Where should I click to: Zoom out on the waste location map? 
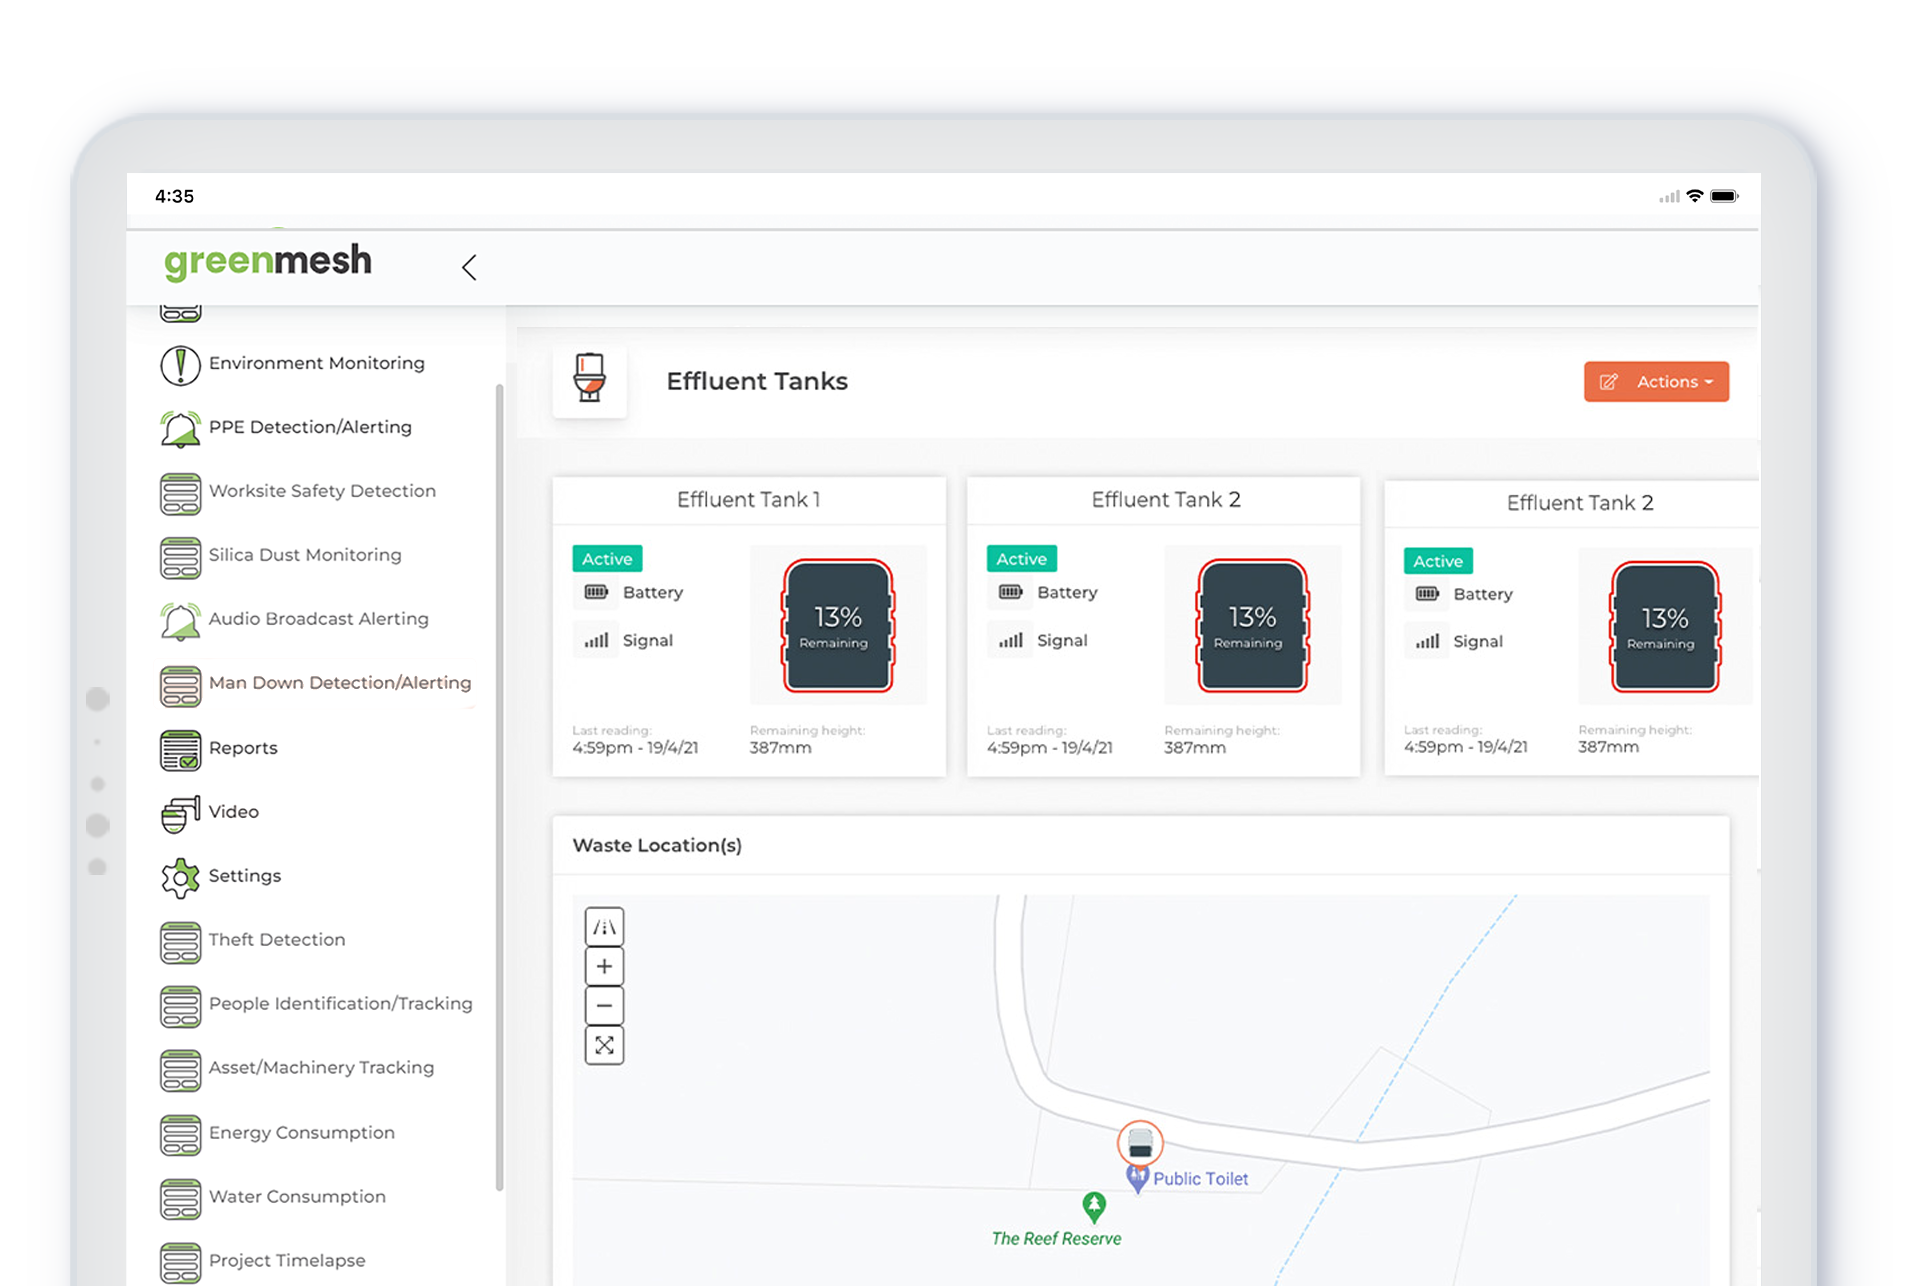tap(604, 1006)
